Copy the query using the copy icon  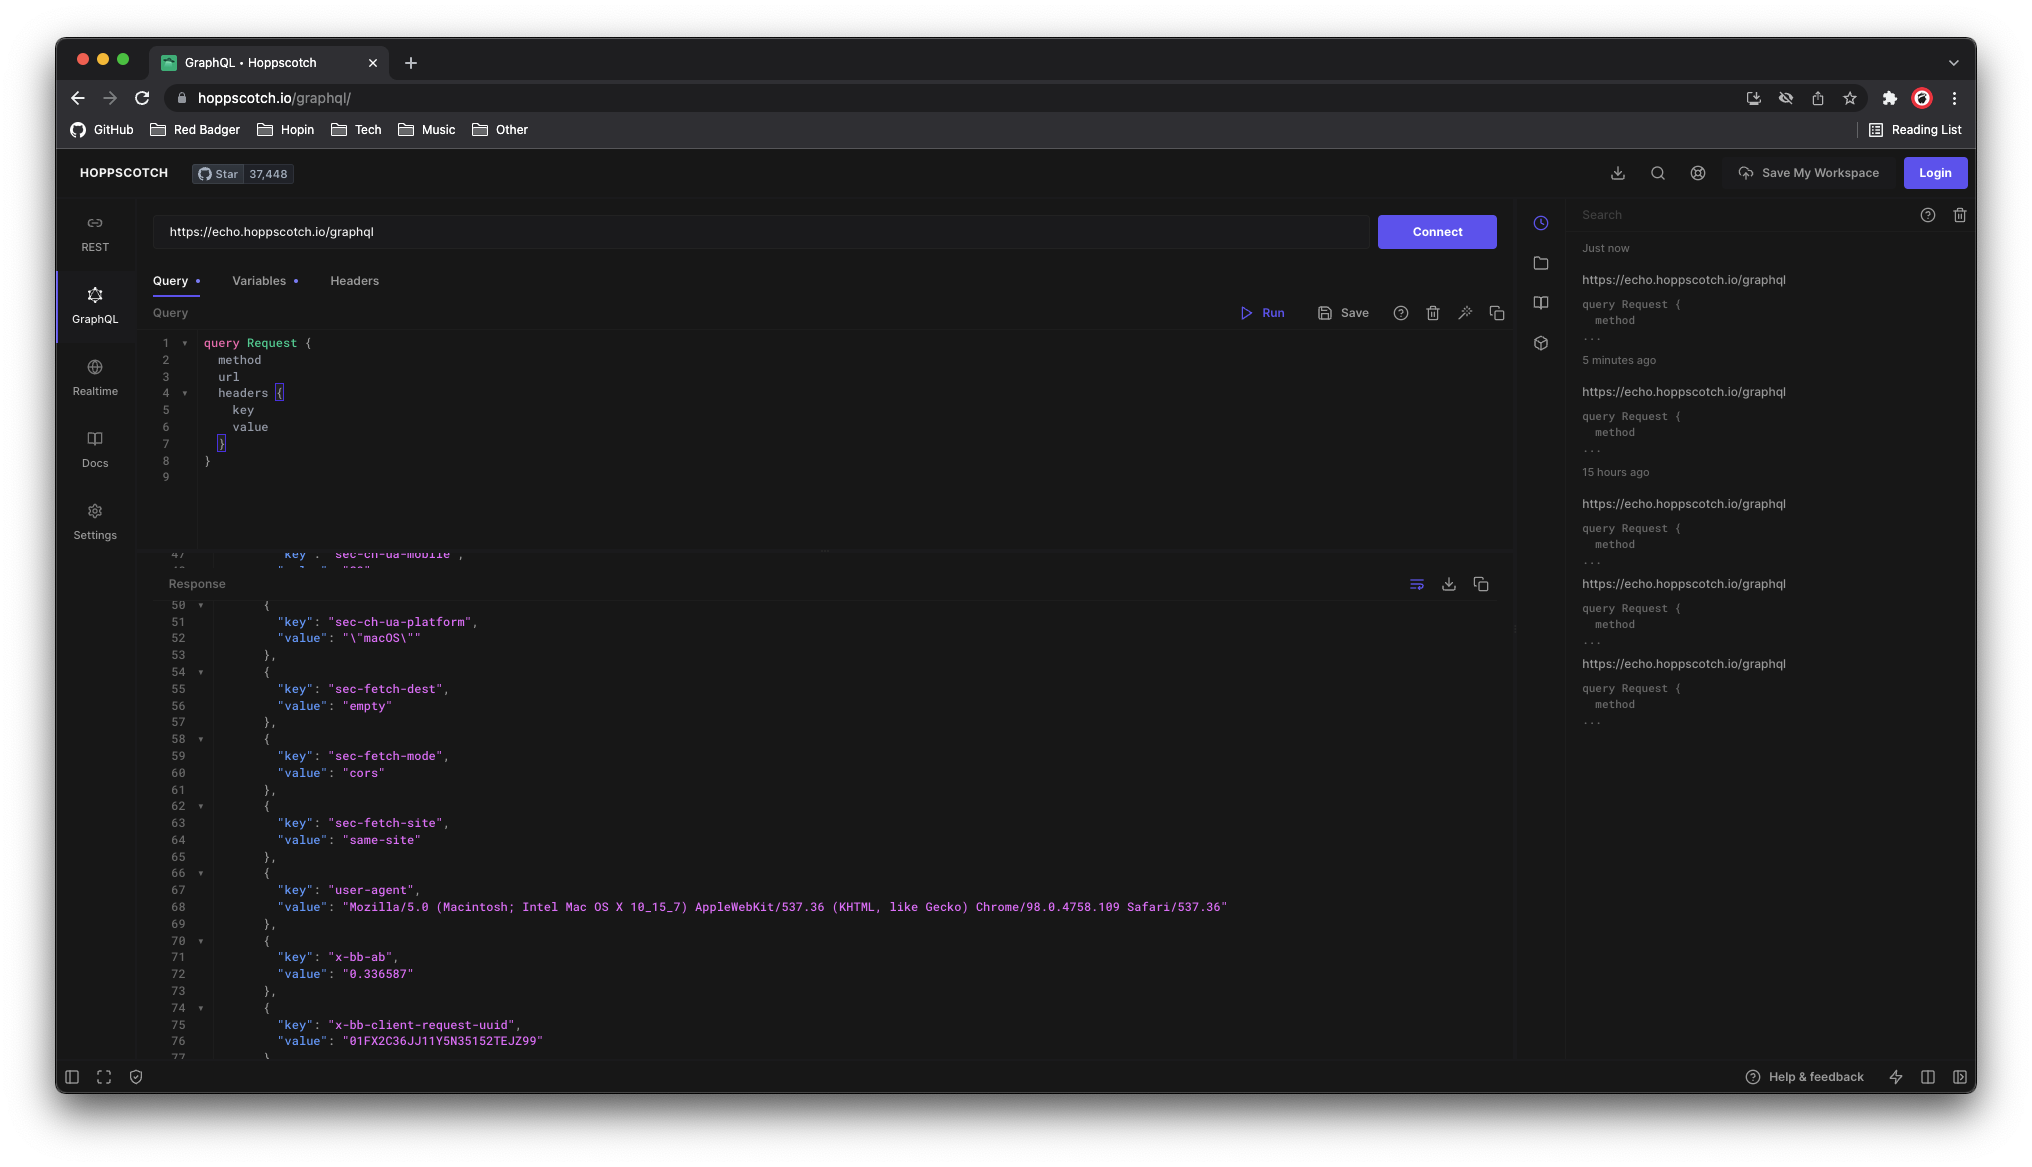(1497, 313)
